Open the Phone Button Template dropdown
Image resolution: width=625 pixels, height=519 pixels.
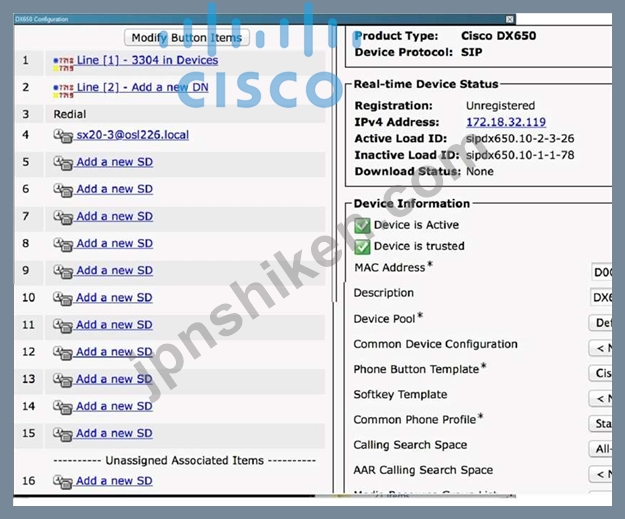[601, 373]
